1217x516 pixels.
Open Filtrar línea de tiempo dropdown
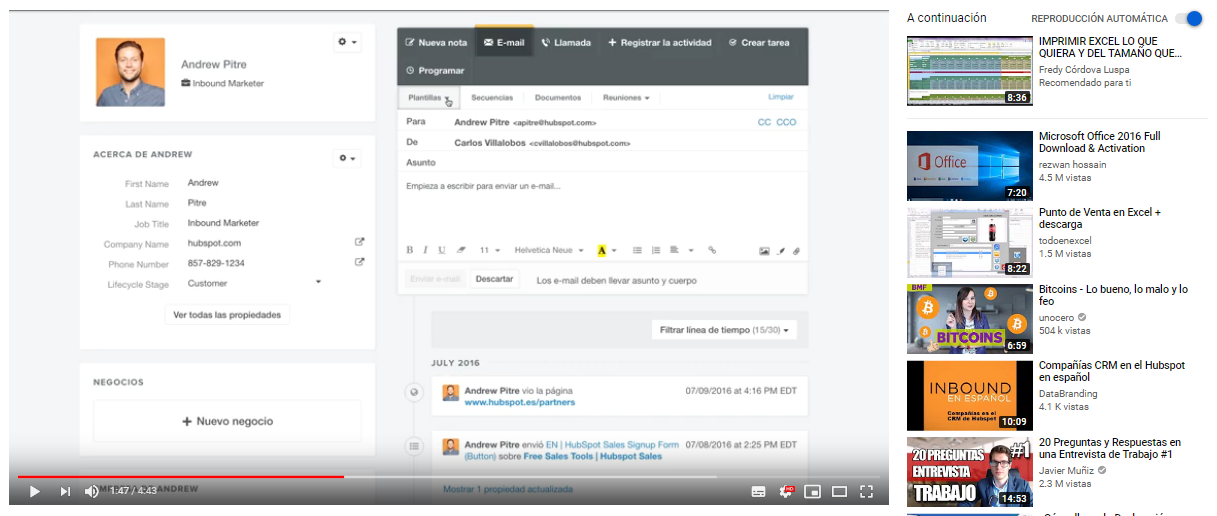pos(724,330)
